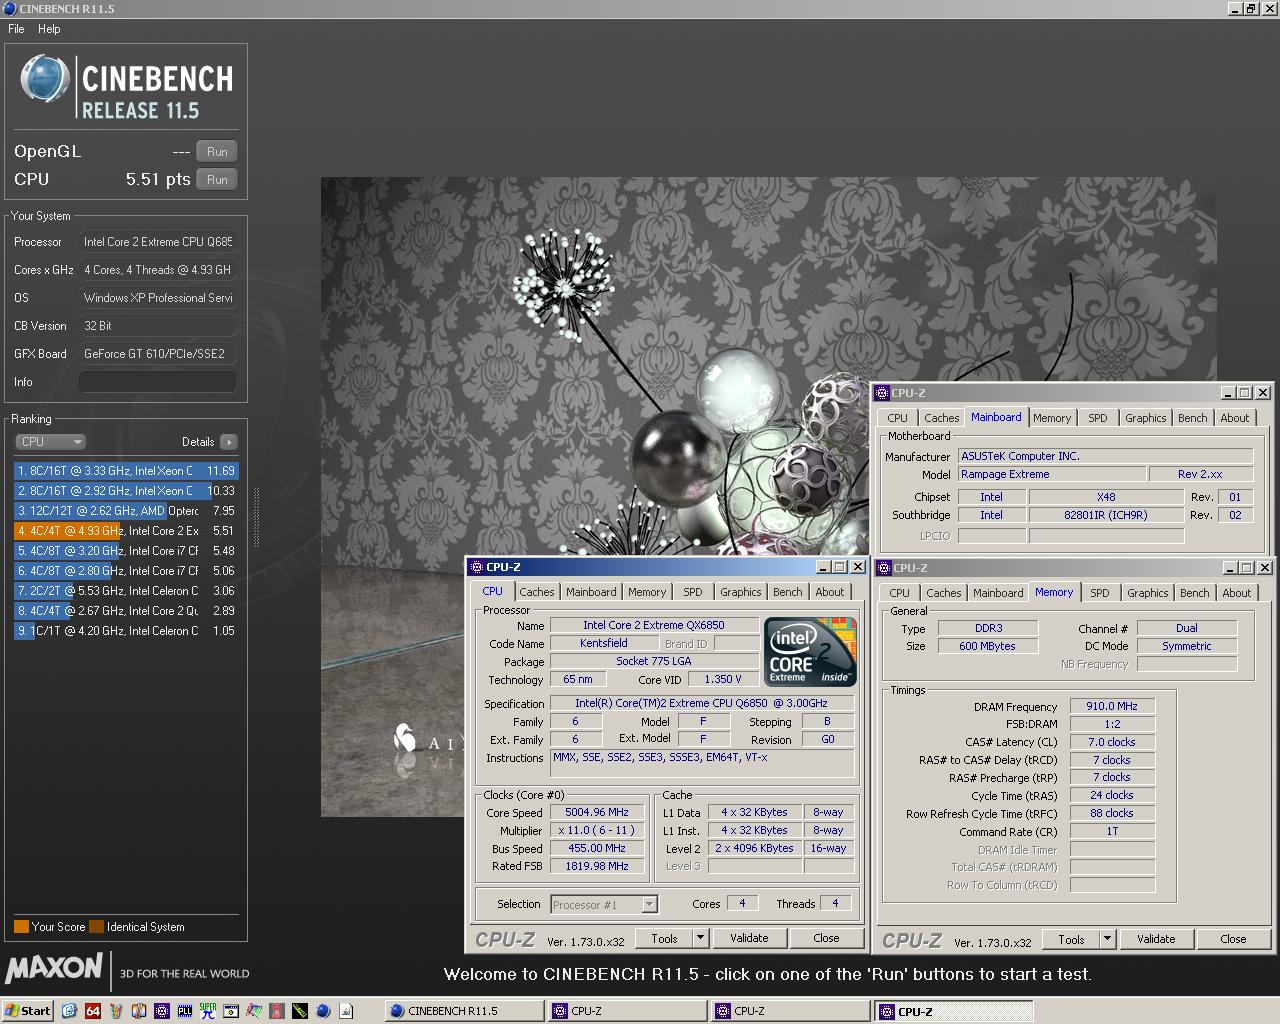The width and height of the screenshot is (1280, 1024).
Task: Click the Rampage Extreme model field
Action: [1051, 474]
